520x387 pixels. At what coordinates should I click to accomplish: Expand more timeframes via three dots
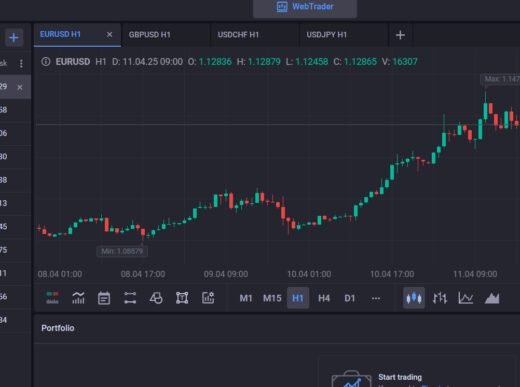coord(376,298)
